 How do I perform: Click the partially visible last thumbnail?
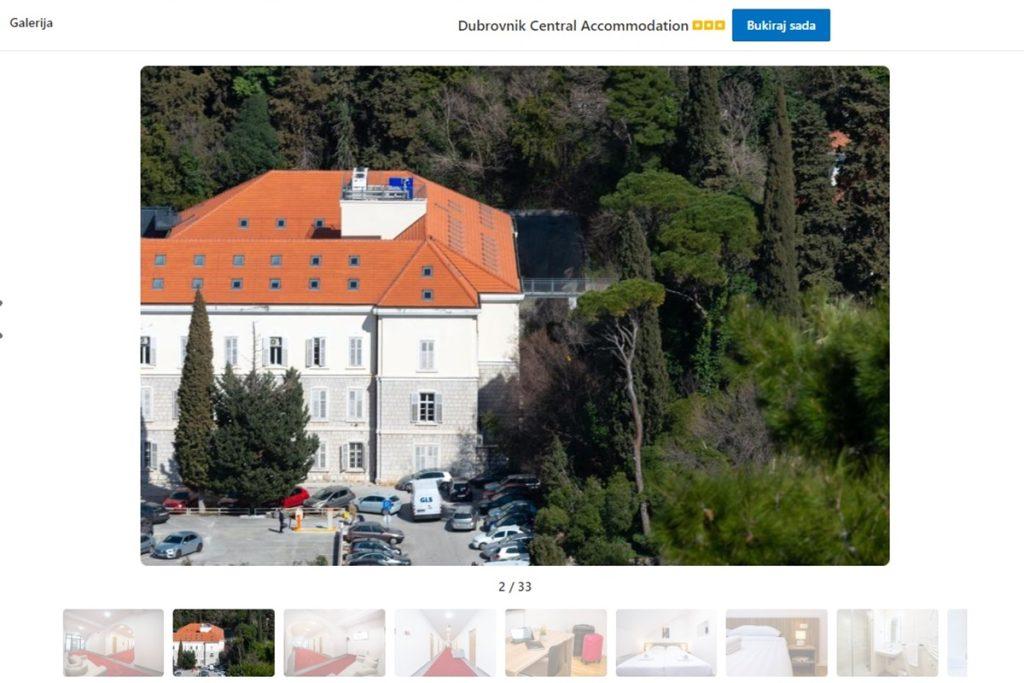(x=957, y=643)
